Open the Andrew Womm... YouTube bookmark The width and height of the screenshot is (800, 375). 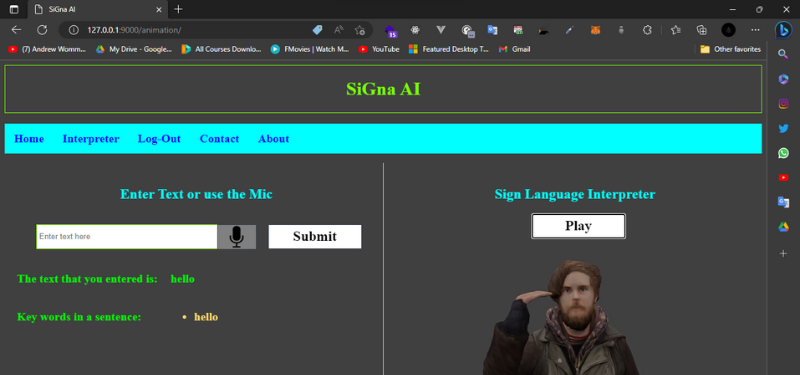47,49
